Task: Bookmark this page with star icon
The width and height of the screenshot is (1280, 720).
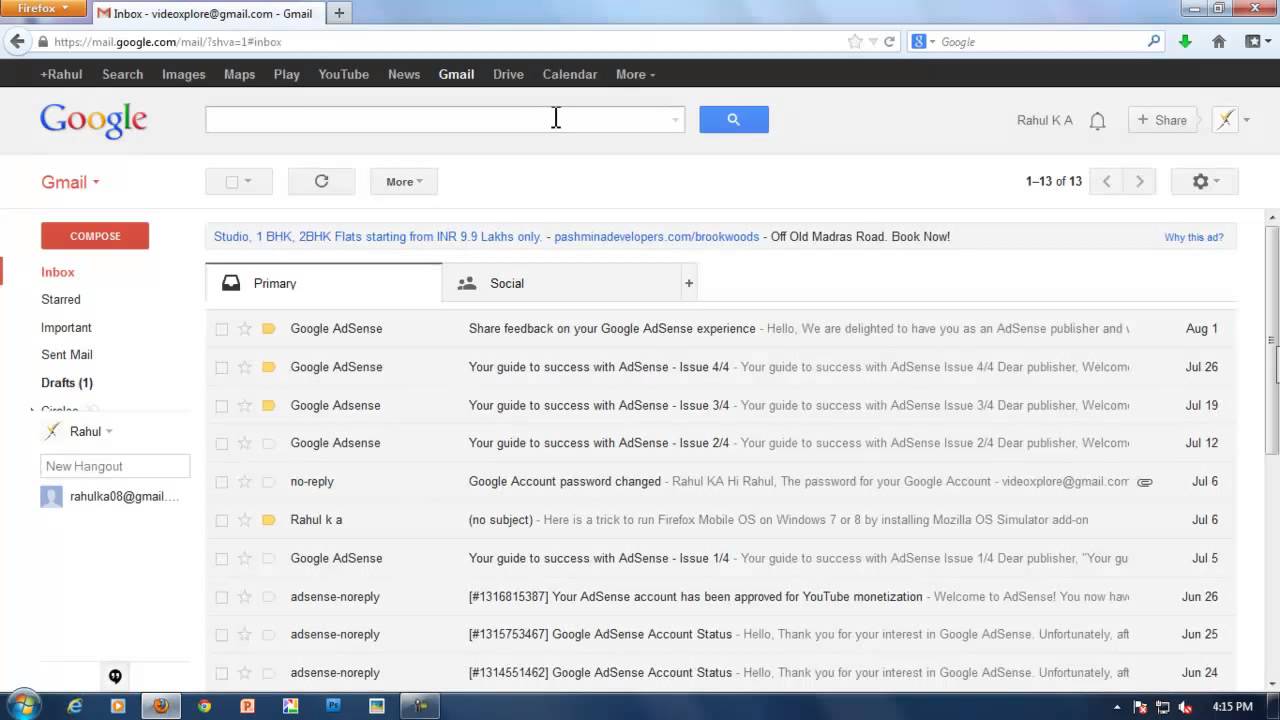Action: click(855, 42)
